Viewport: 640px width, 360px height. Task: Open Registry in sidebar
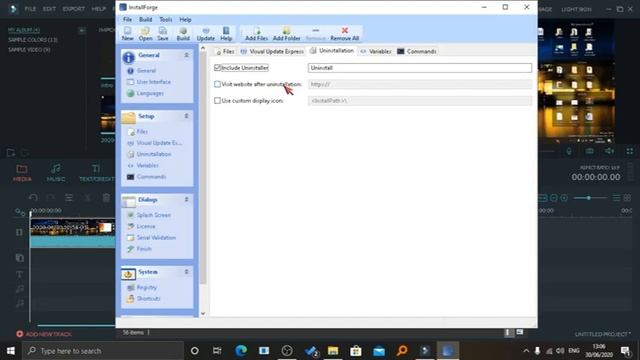point(142,288)
